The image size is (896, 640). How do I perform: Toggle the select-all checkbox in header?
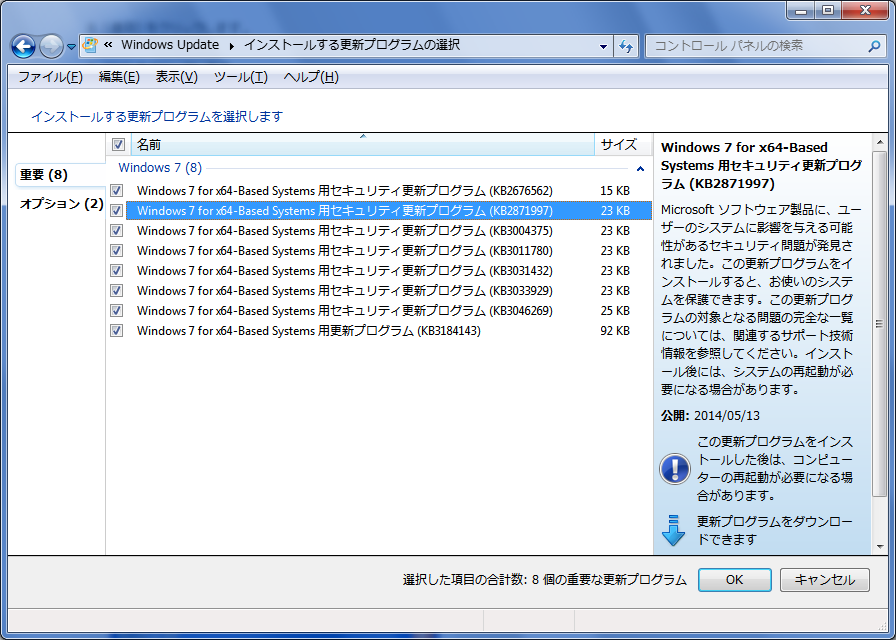118,145
